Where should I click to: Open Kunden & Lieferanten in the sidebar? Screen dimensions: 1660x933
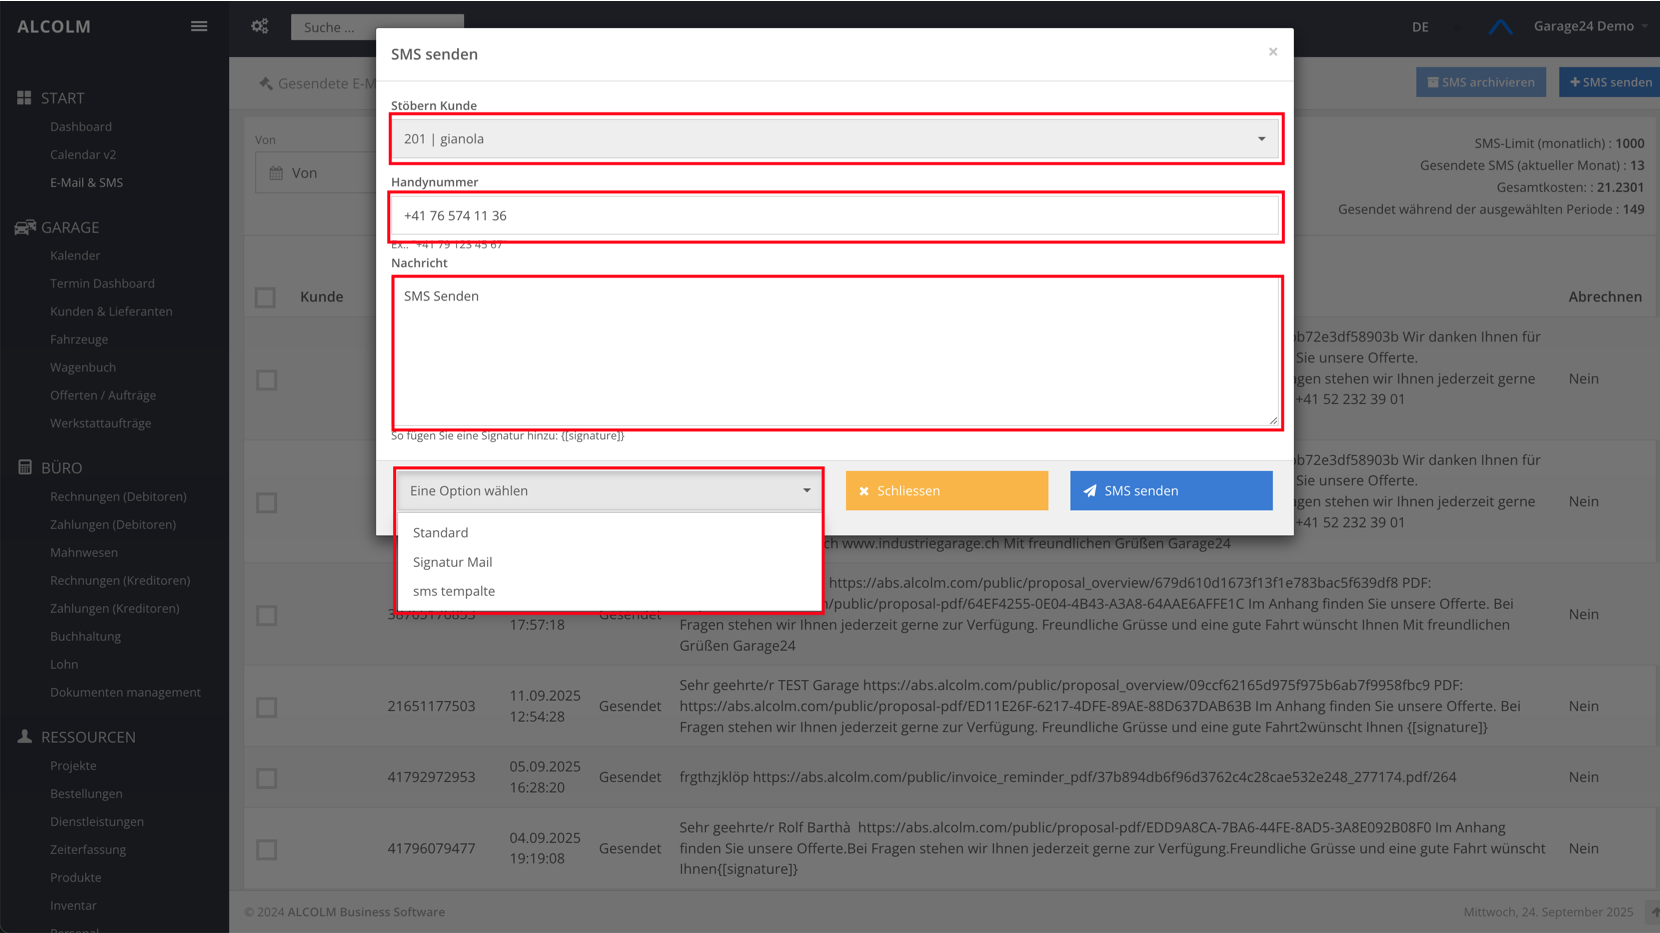[x=111, y=311]
